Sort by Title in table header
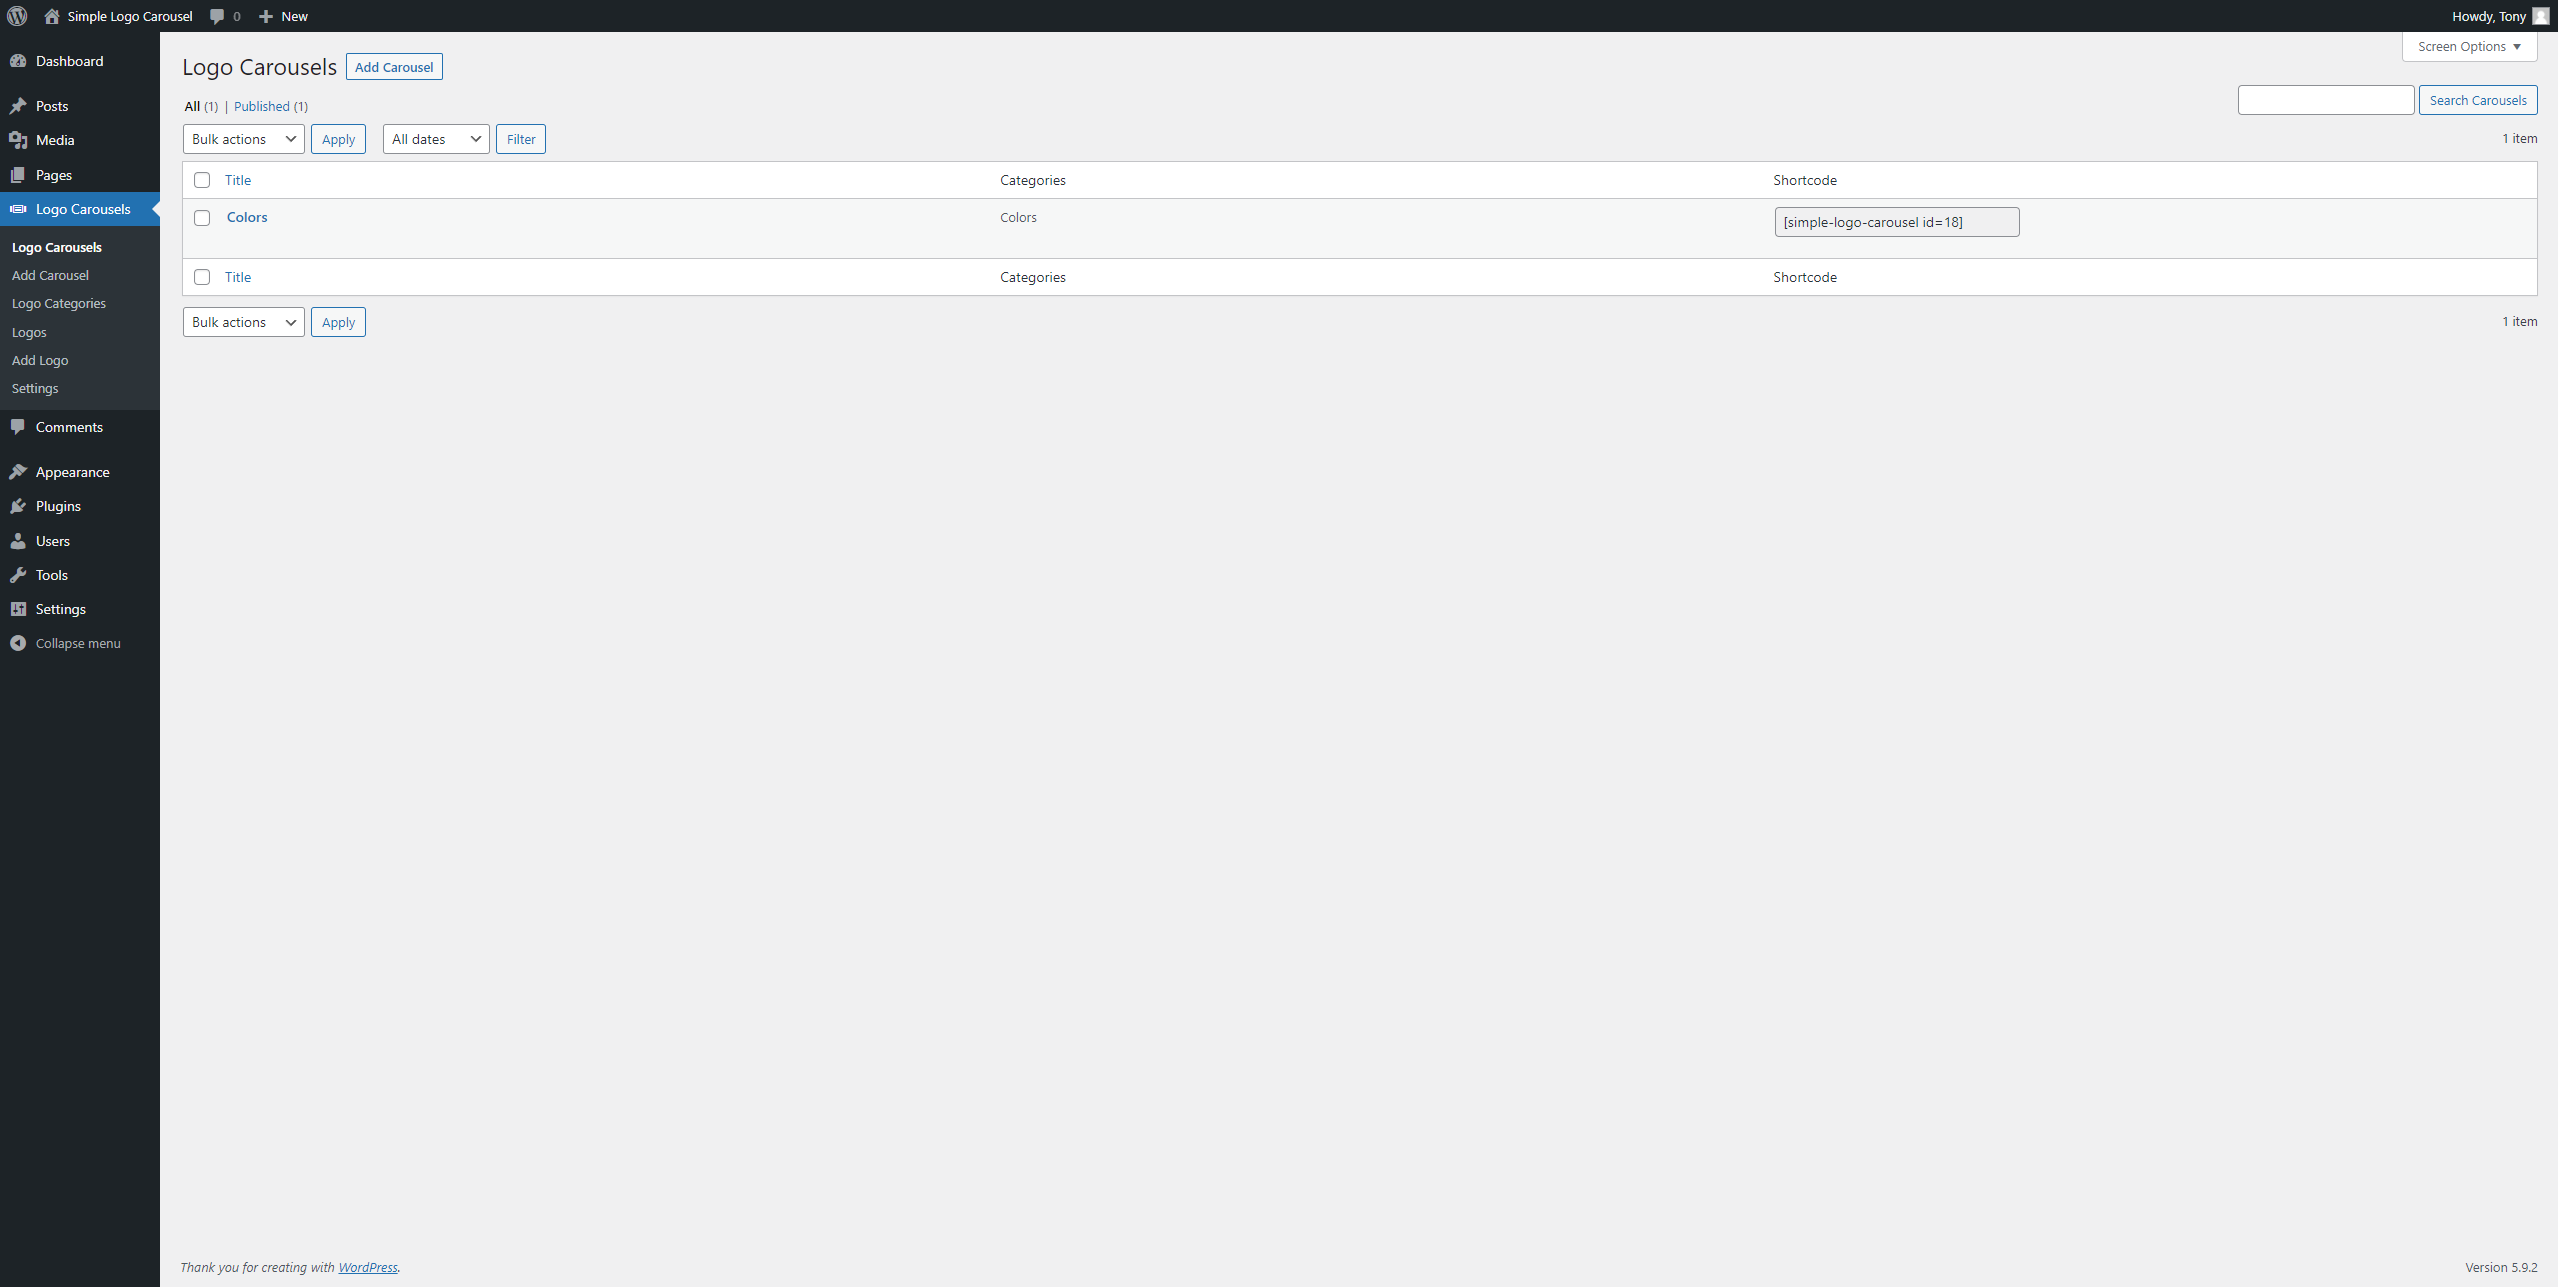This screenshot has height=1287, width=2558. [x=238, y=180]
